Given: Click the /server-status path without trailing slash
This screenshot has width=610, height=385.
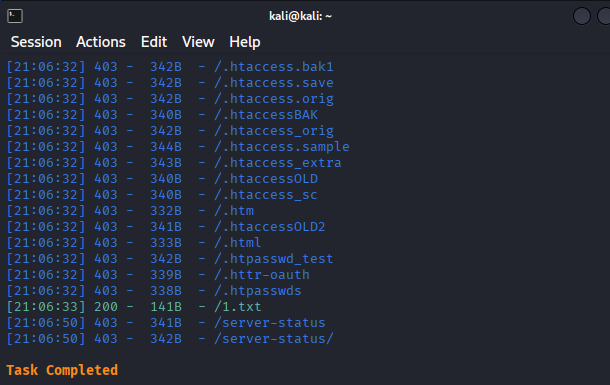Looking at the screenshot, I should (x=270, y=323).
